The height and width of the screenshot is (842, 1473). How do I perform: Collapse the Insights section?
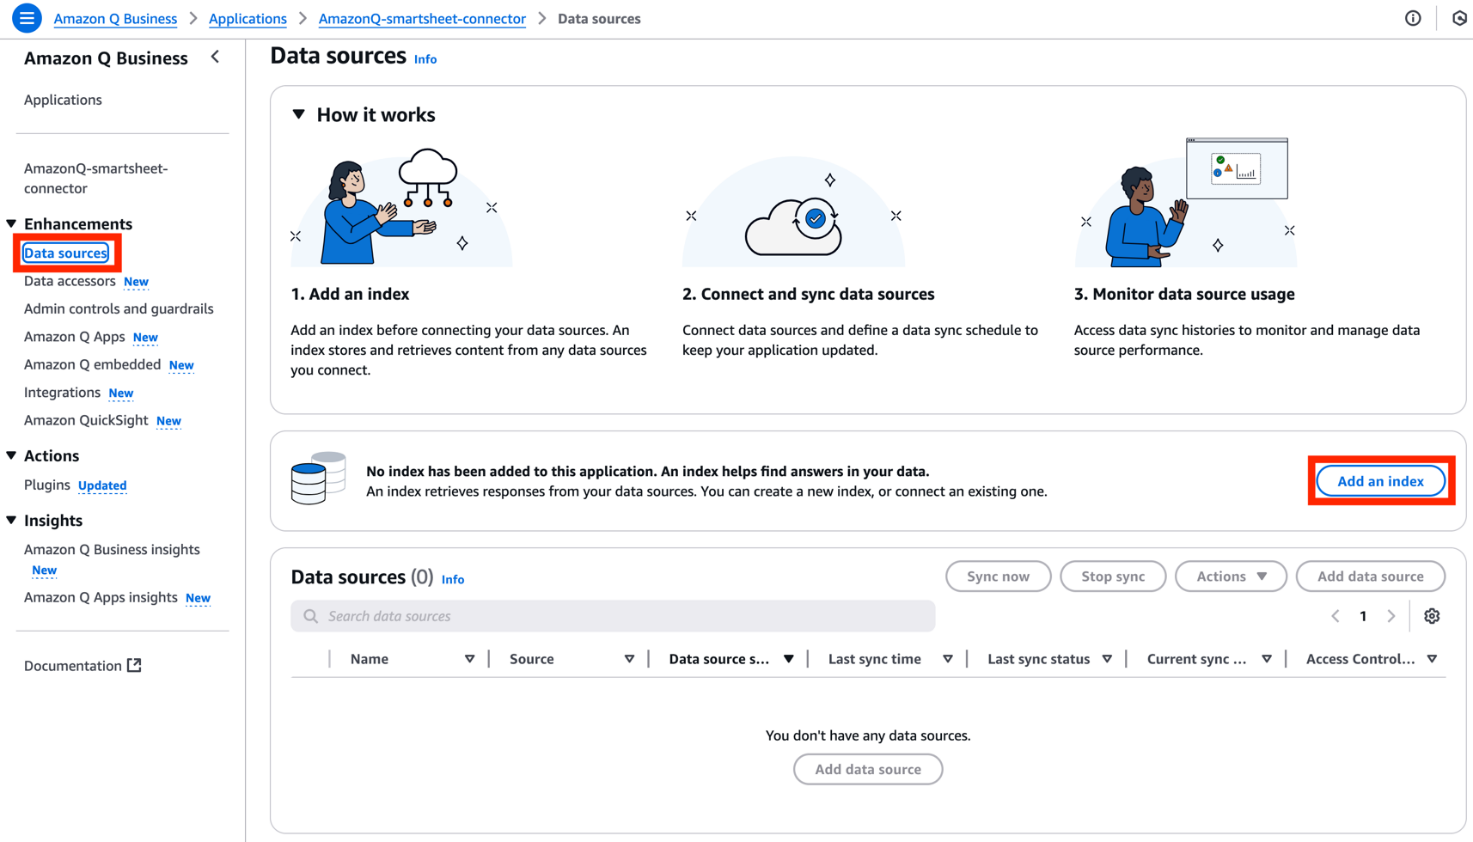[11, 520]
